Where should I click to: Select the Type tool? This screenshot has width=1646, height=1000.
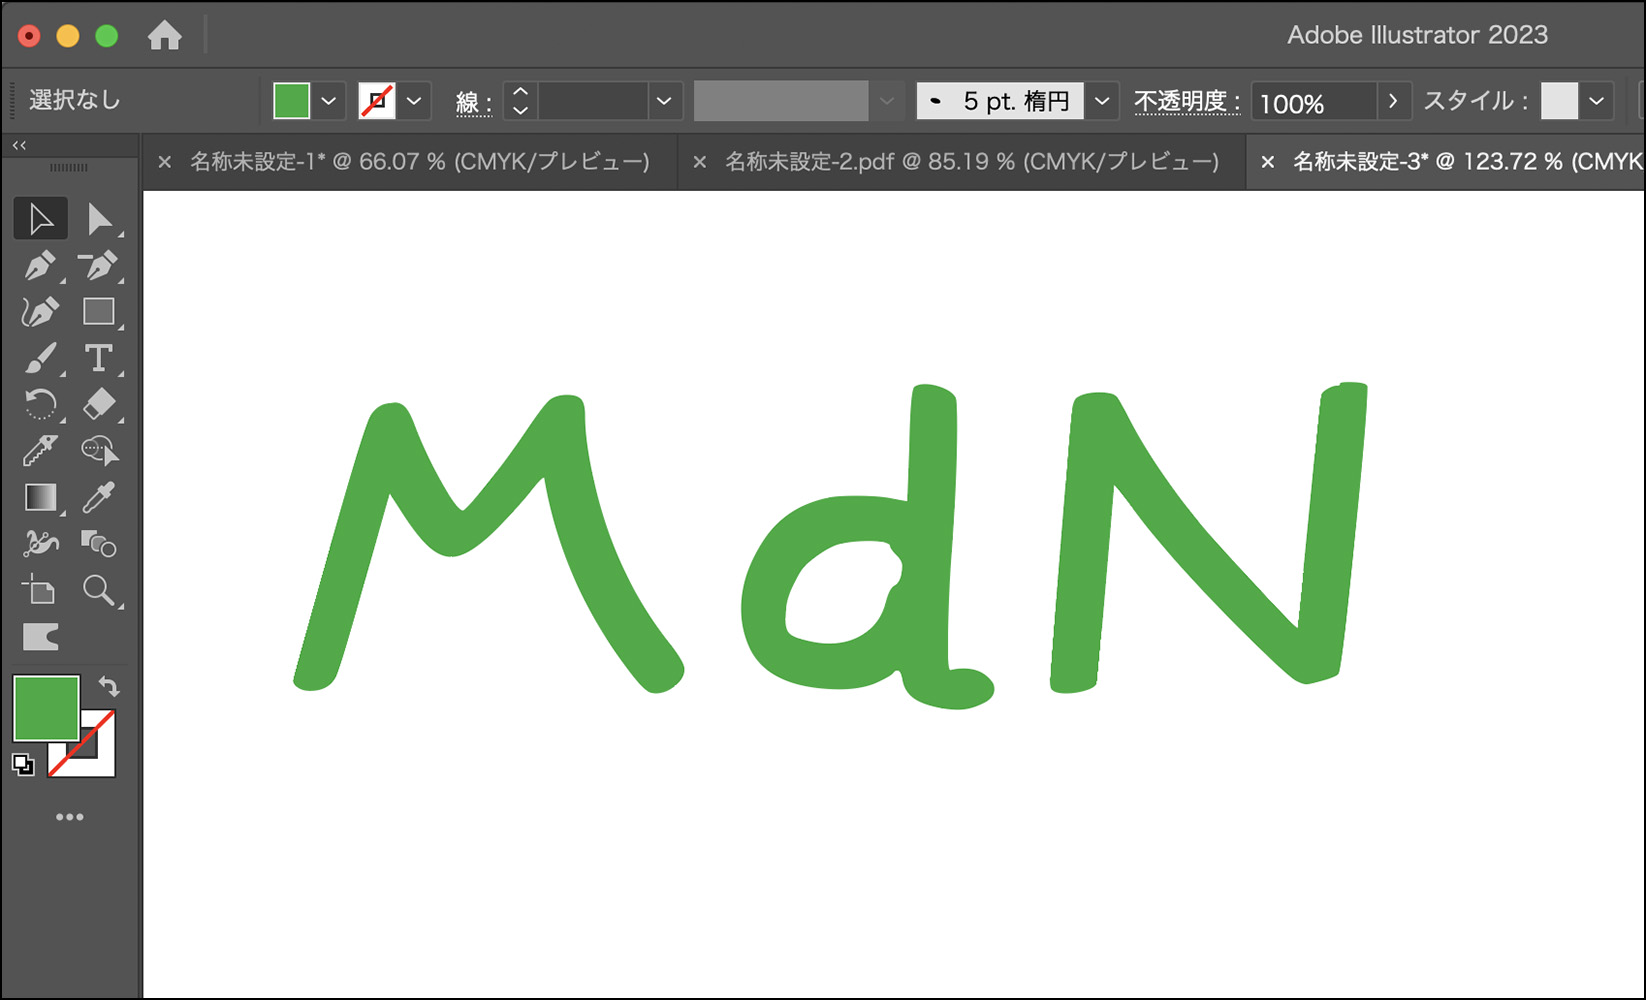click(x=98, y=358)
